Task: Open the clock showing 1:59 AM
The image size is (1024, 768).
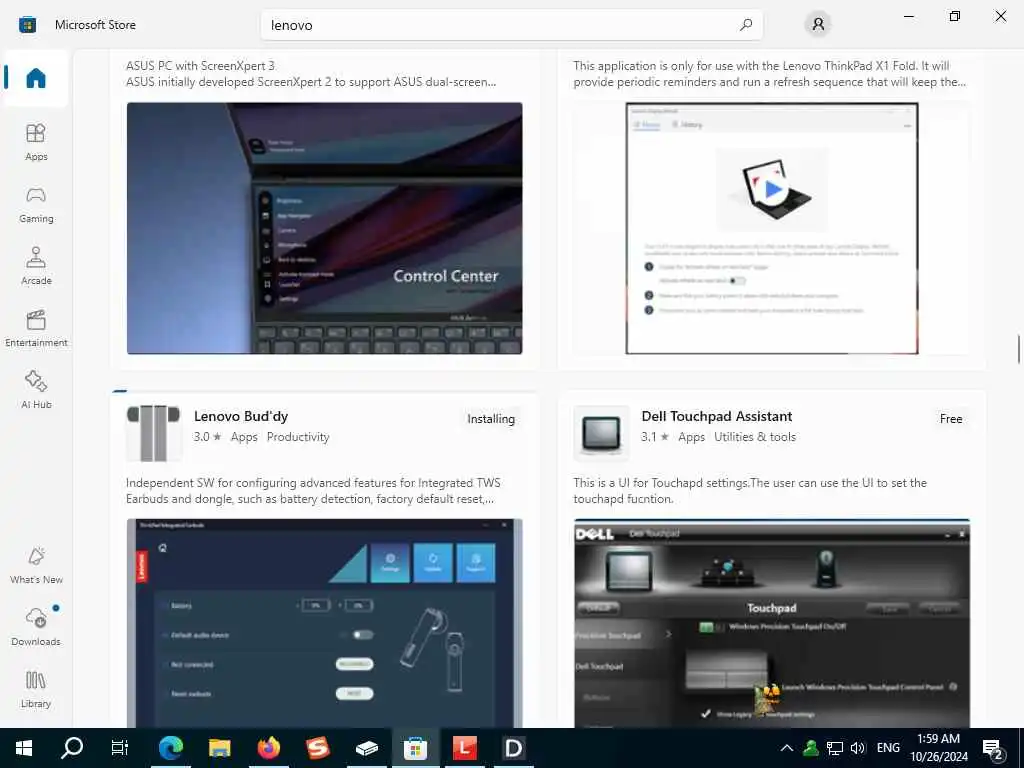Action: [938, 748]
